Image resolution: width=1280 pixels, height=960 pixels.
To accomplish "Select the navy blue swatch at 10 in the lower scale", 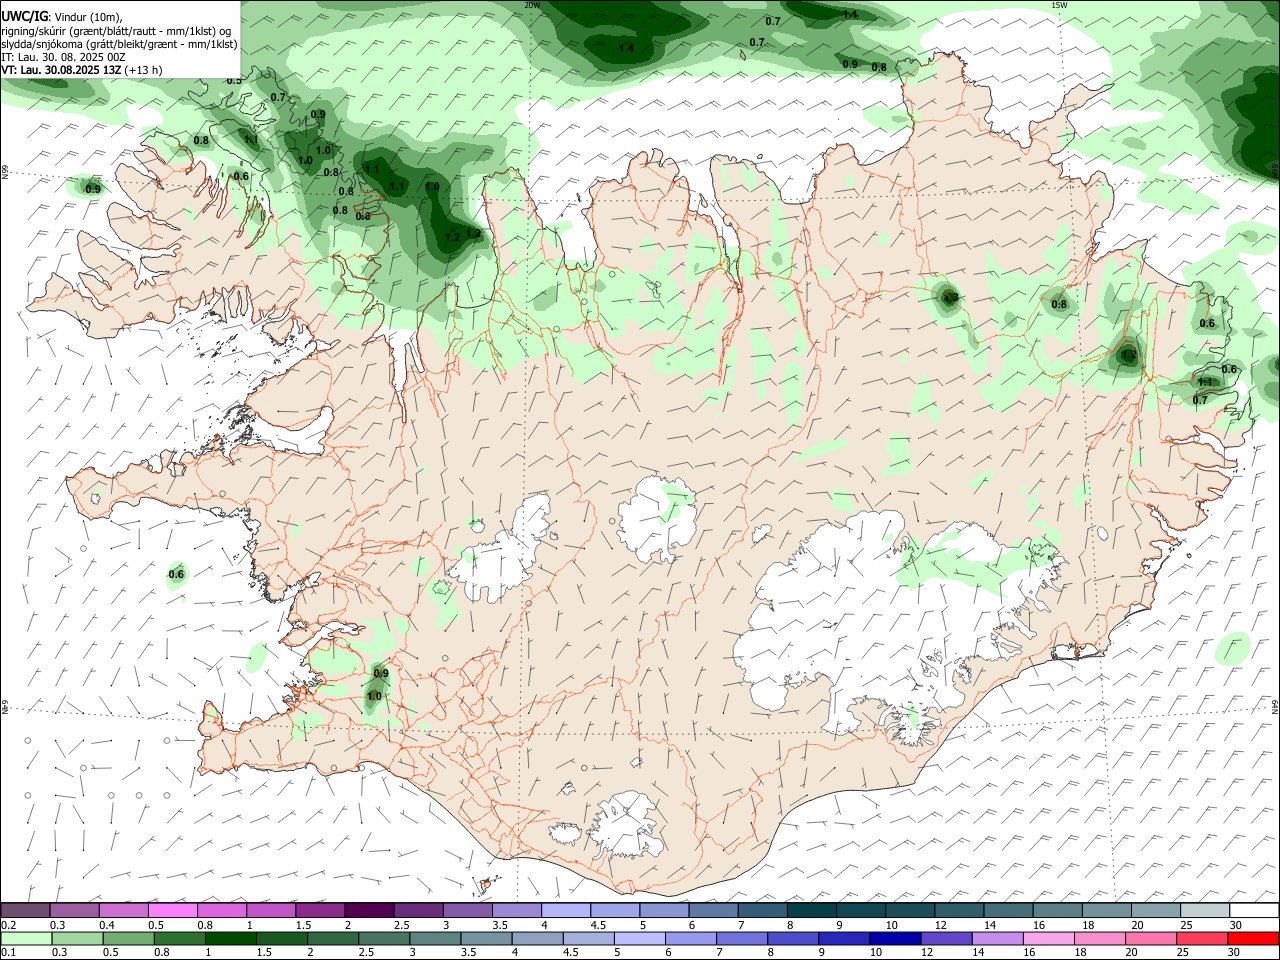I will click(x=895, y=939).
